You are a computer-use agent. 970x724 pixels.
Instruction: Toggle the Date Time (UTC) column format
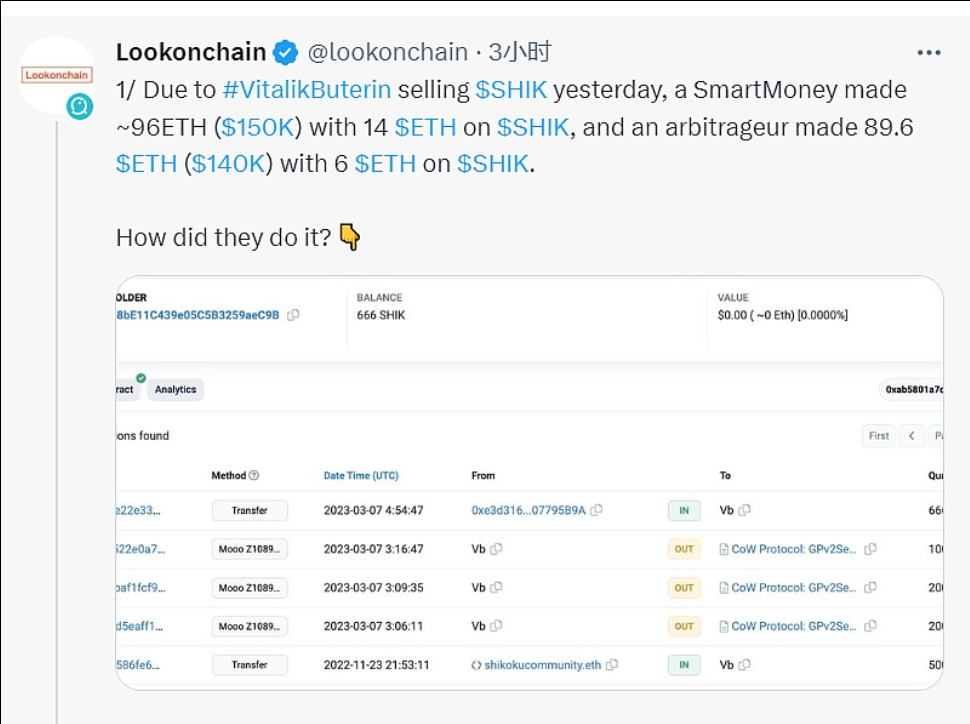(x=361, y=476)
